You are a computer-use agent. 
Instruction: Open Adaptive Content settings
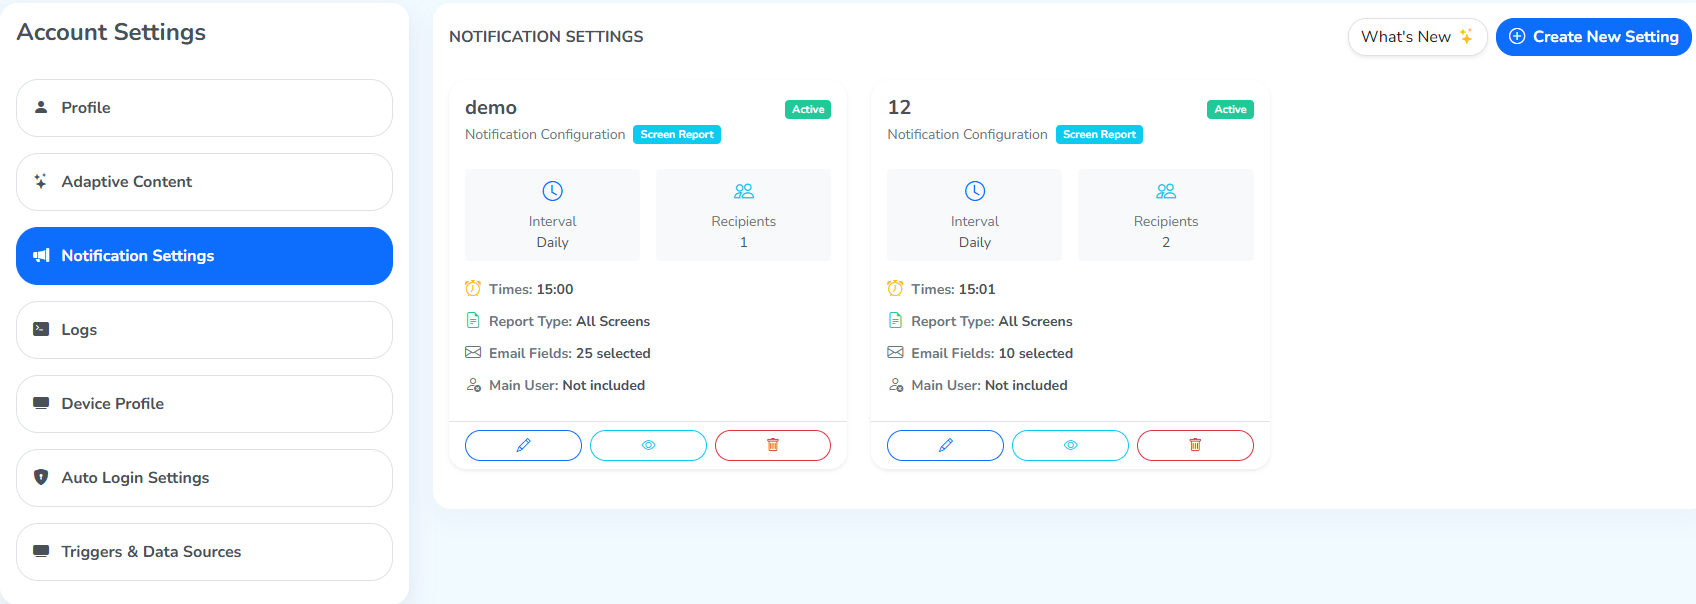tap(204, 182)
